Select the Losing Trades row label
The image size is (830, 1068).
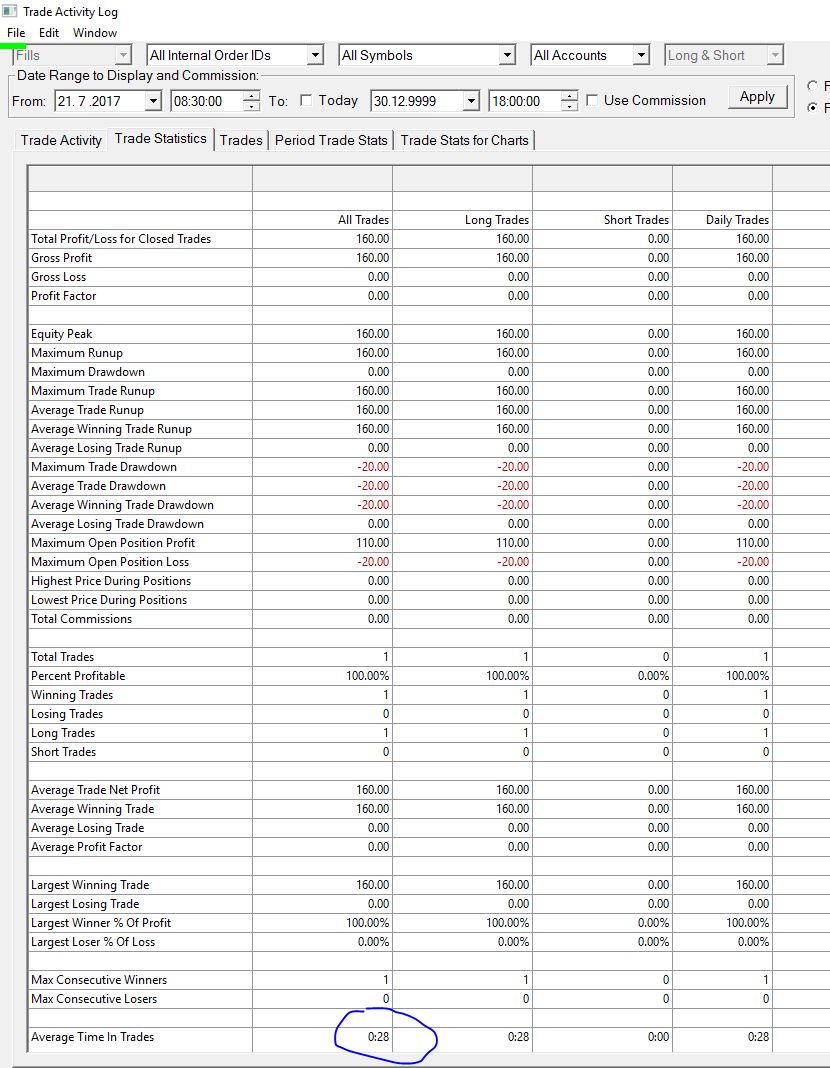(x=67, y=714)
